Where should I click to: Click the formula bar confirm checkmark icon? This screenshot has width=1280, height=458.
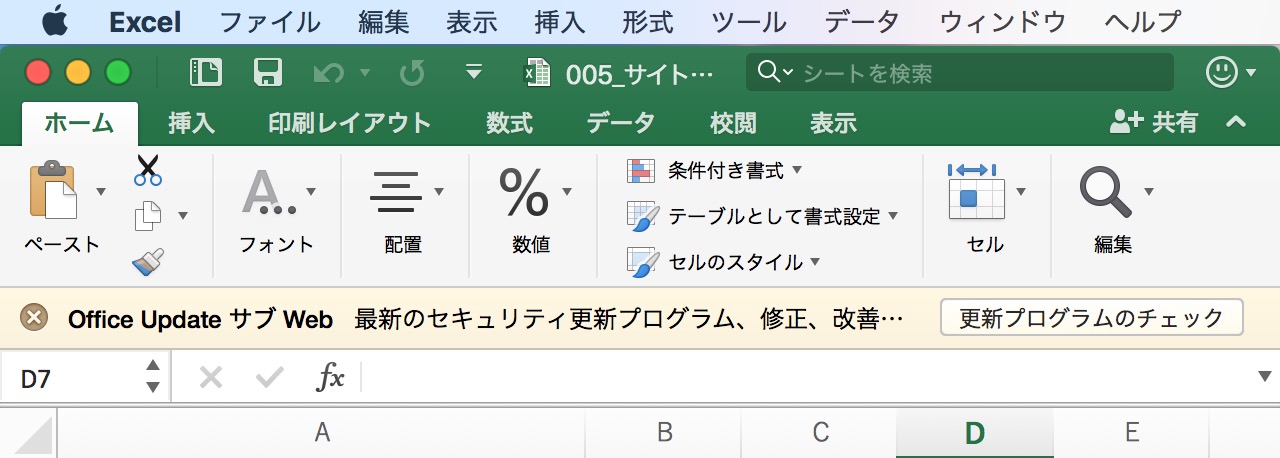(269, 377)
